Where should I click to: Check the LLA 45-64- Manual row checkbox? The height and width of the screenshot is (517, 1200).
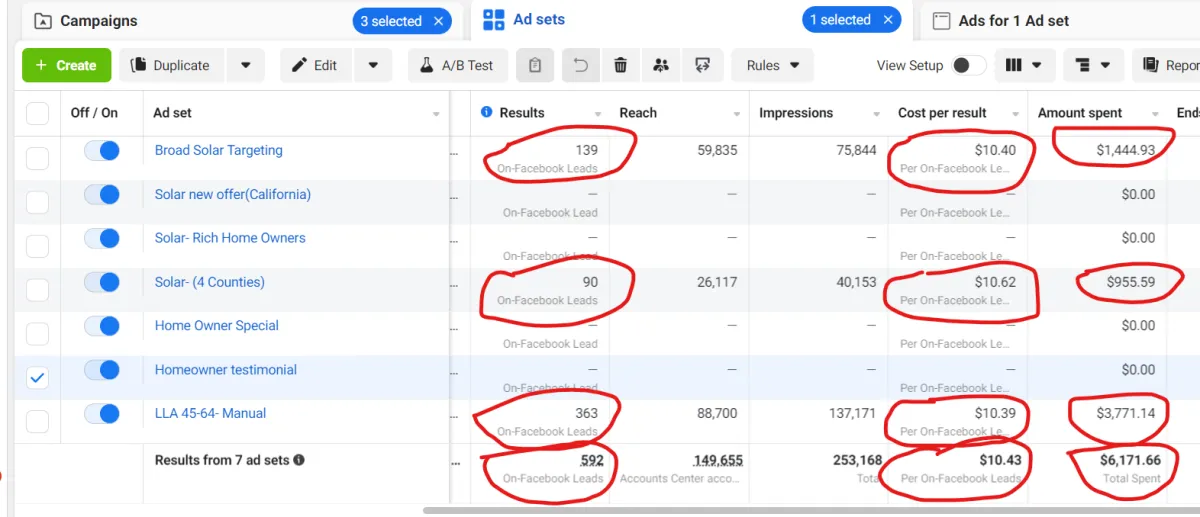pyautogui.click(x=37, y=422)
